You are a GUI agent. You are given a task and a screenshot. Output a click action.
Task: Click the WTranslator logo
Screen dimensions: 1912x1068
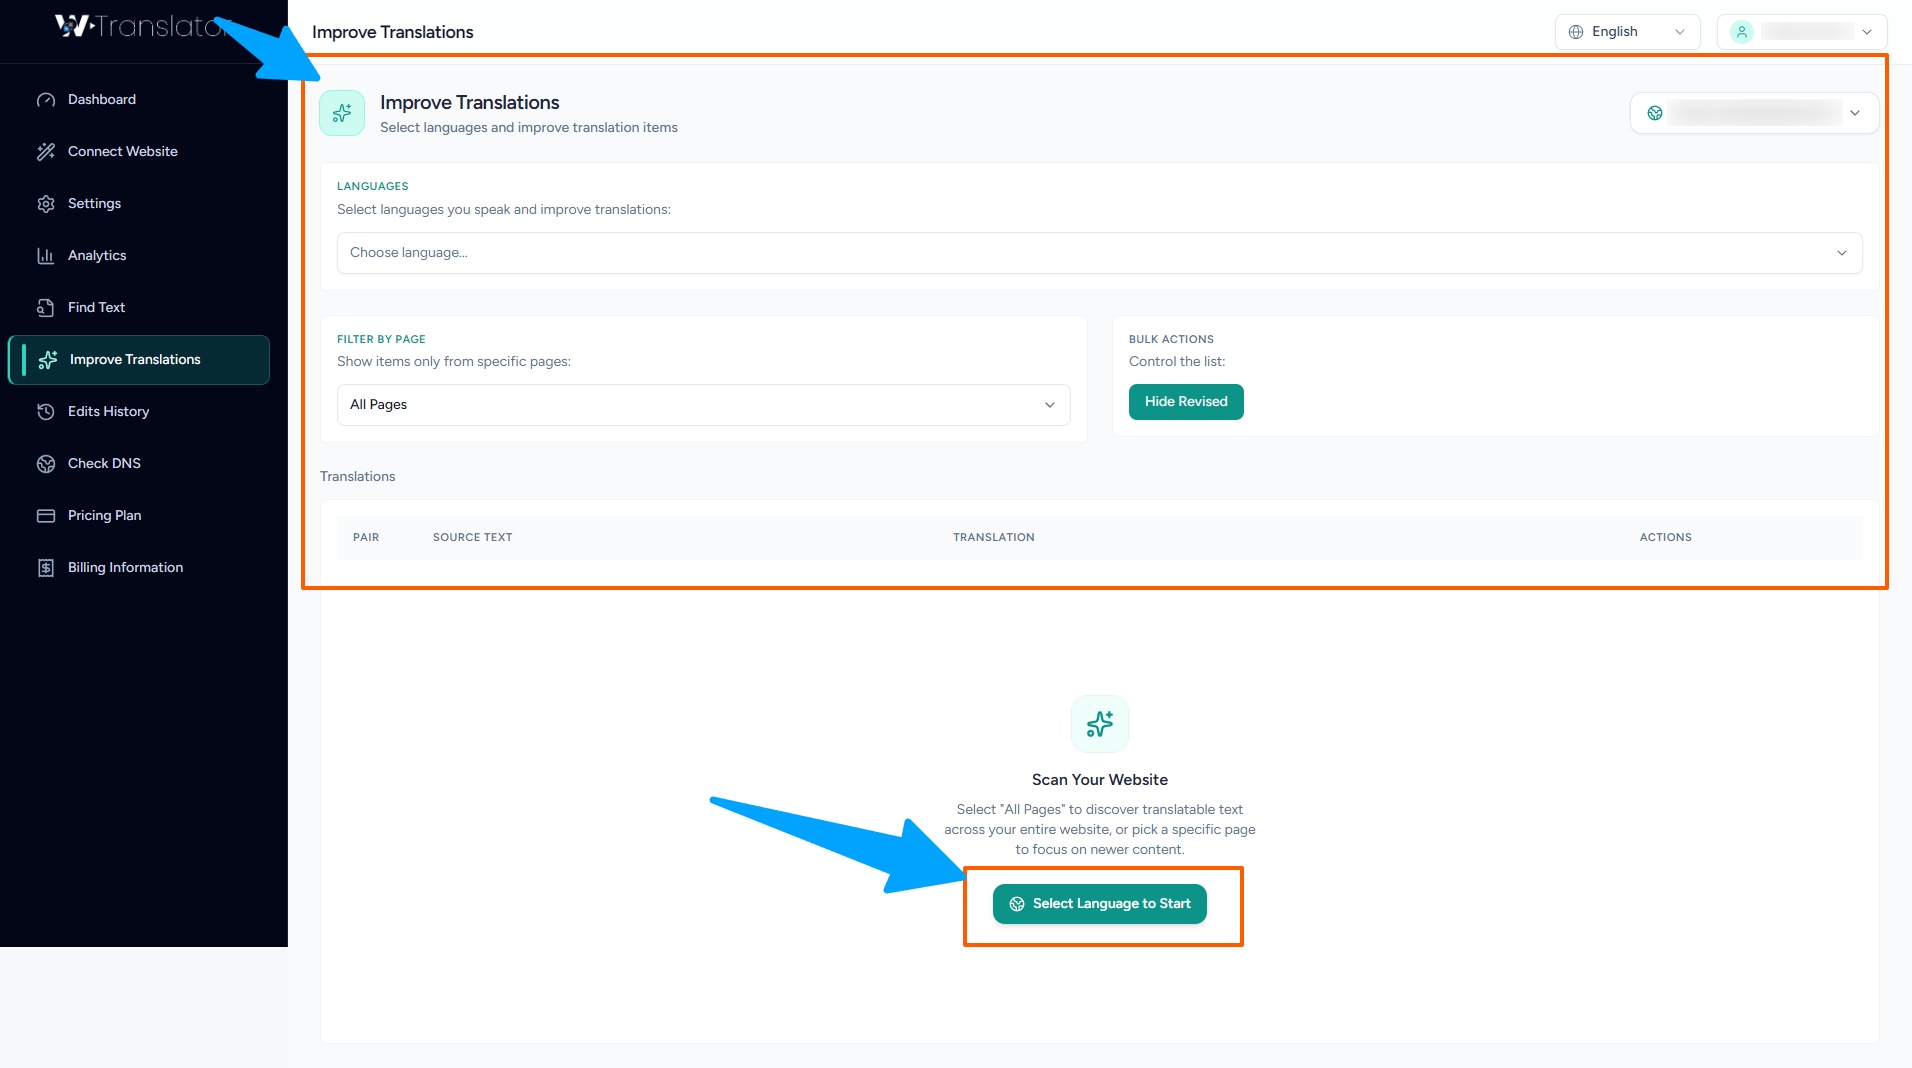(x=138, y=27)
